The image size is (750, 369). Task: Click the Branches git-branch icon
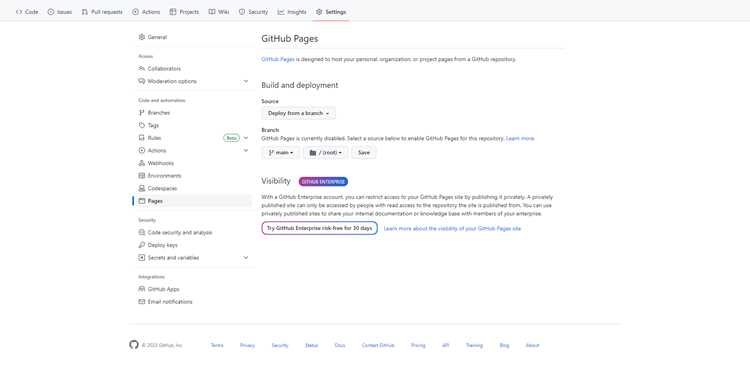coord(142,112)
